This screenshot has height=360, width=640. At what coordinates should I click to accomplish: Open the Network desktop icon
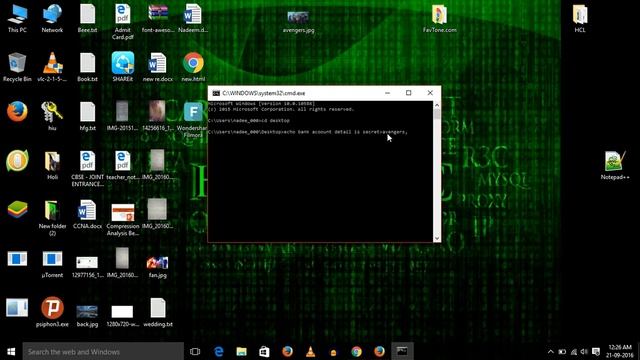(x=52, y=19)
